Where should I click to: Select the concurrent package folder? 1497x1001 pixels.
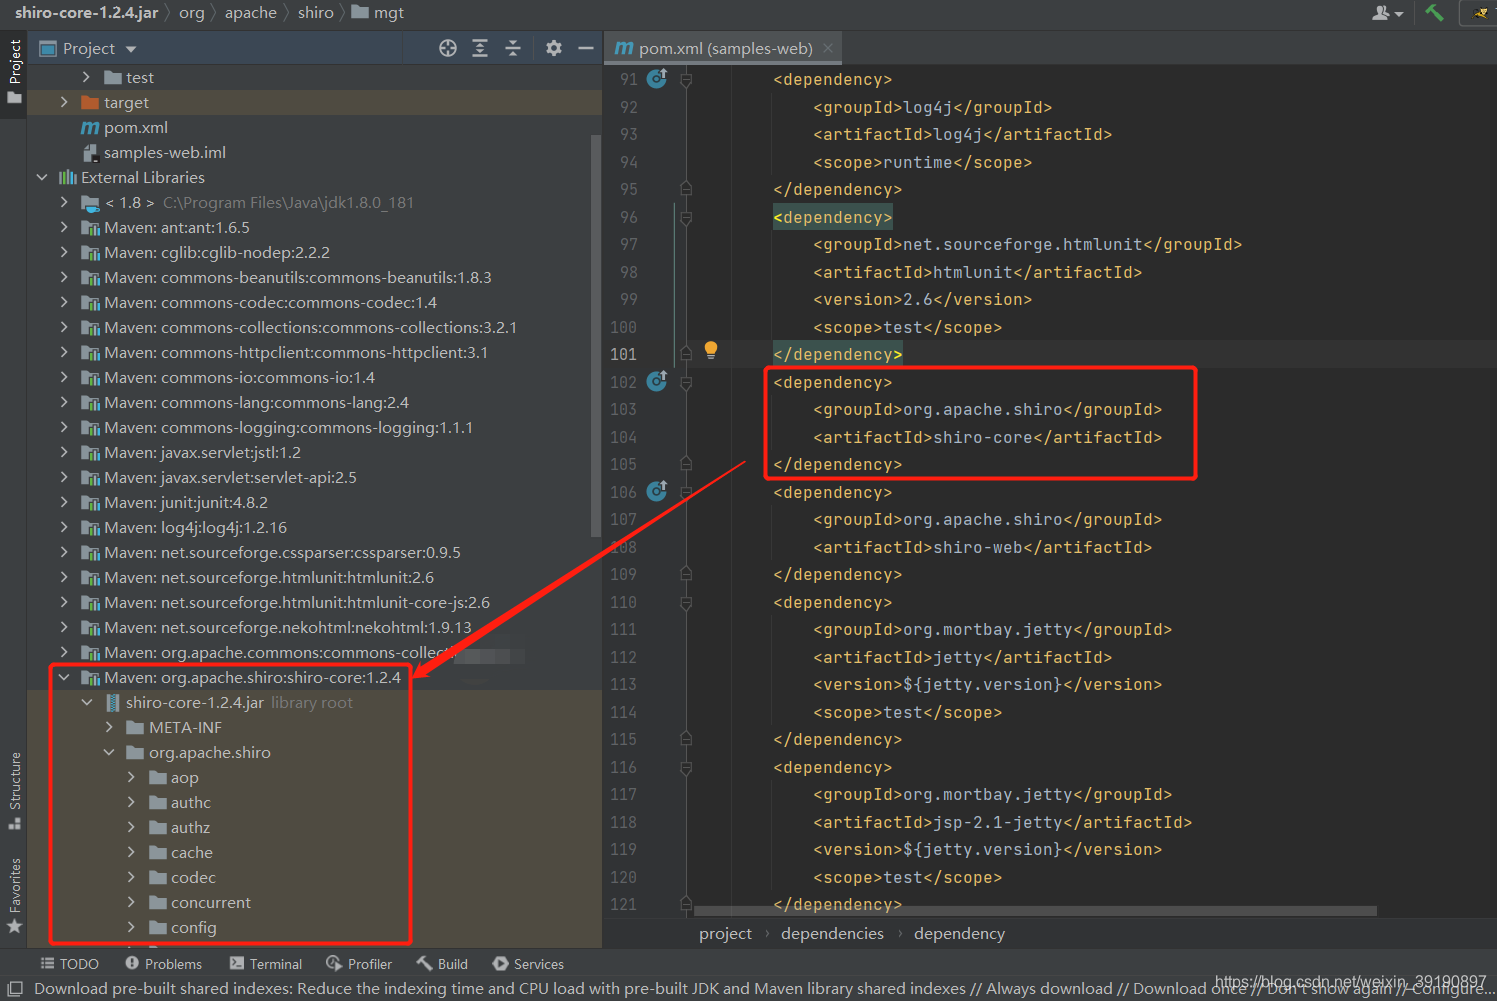[200, 902]
